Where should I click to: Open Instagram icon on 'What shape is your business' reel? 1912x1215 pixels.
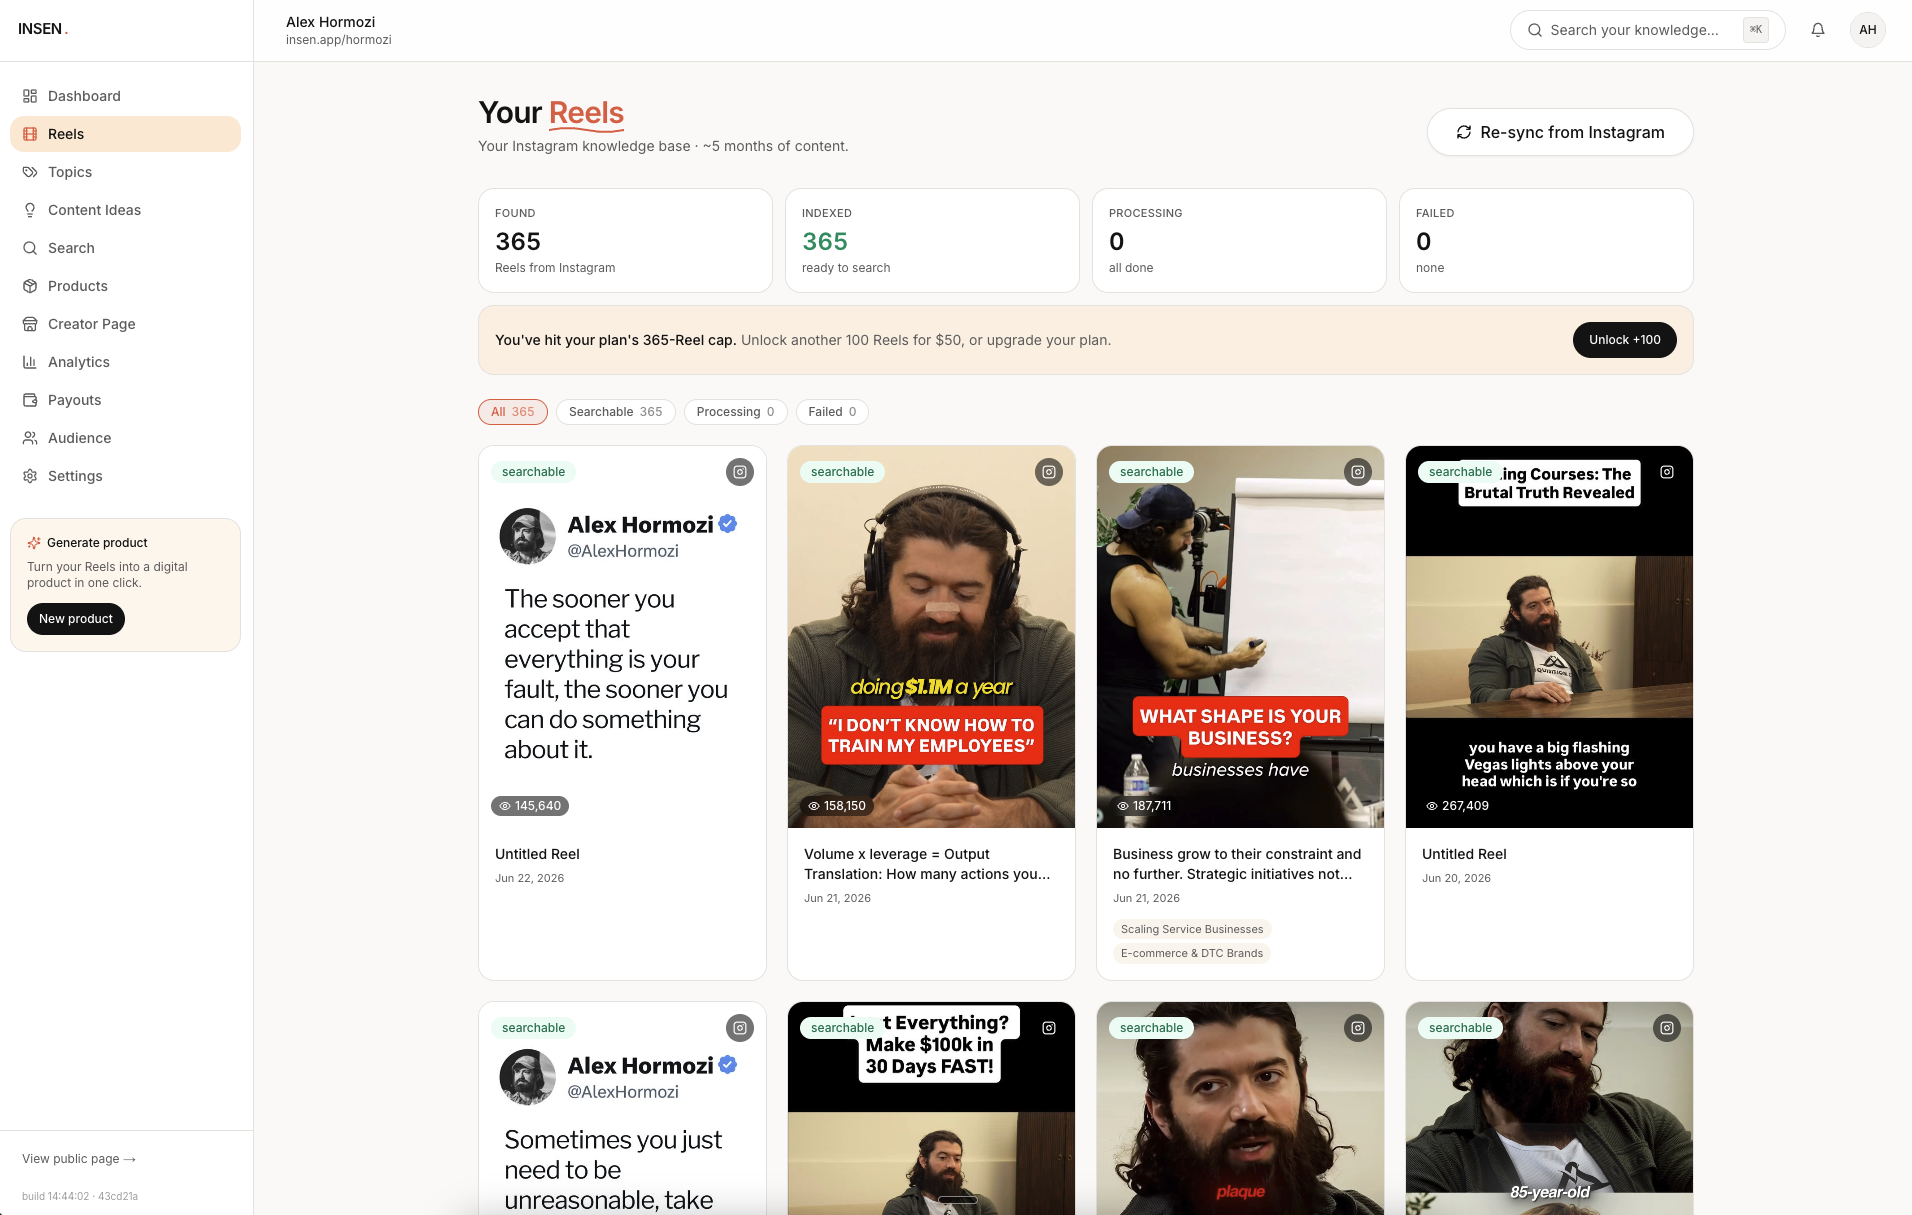(1358, 472)
